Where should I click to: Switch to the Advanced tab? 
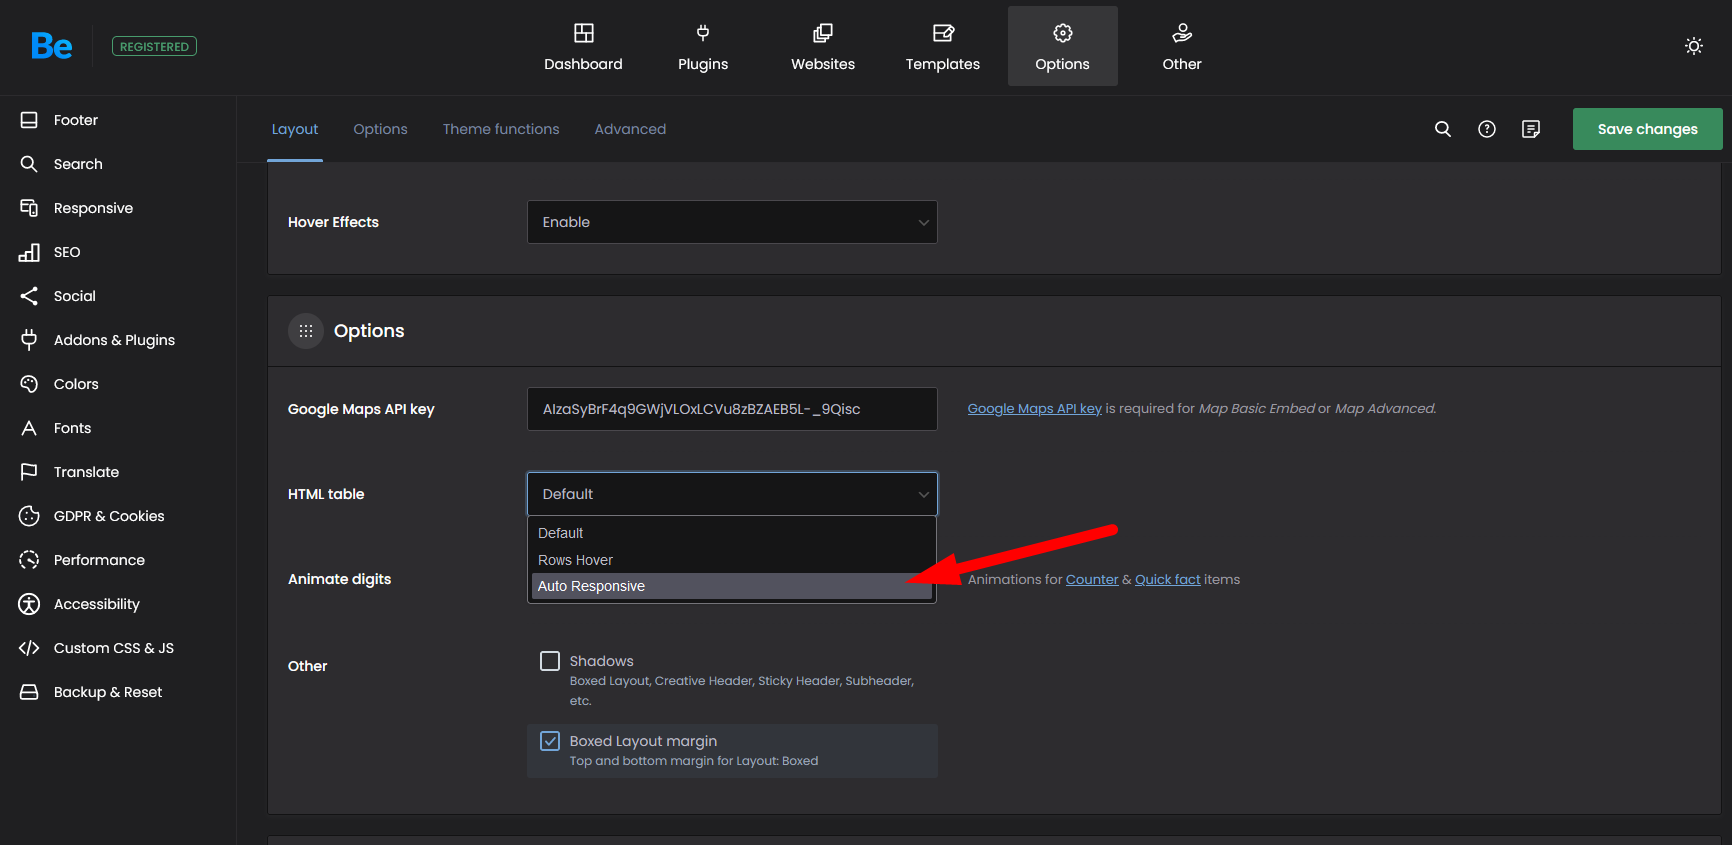(x=630, y=129)
